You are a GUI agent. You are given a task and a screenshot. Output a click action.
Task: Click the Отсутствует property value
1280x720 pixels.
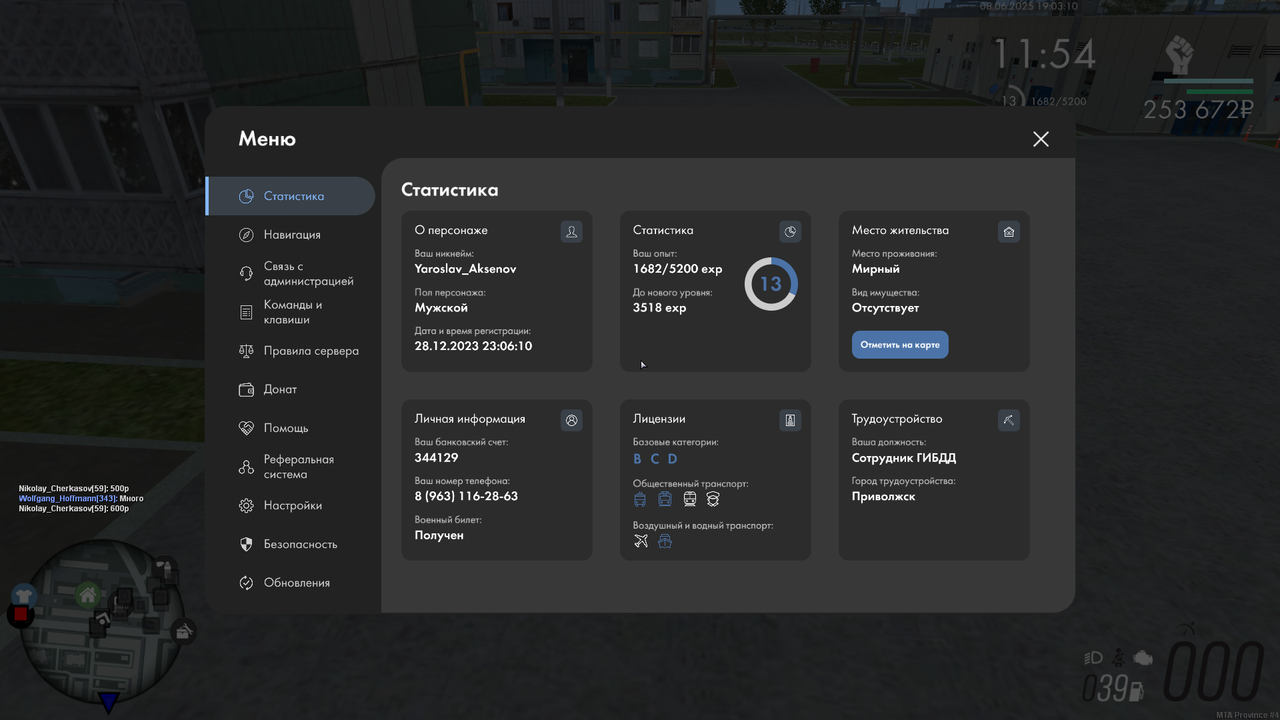click(x=885, y=308)
